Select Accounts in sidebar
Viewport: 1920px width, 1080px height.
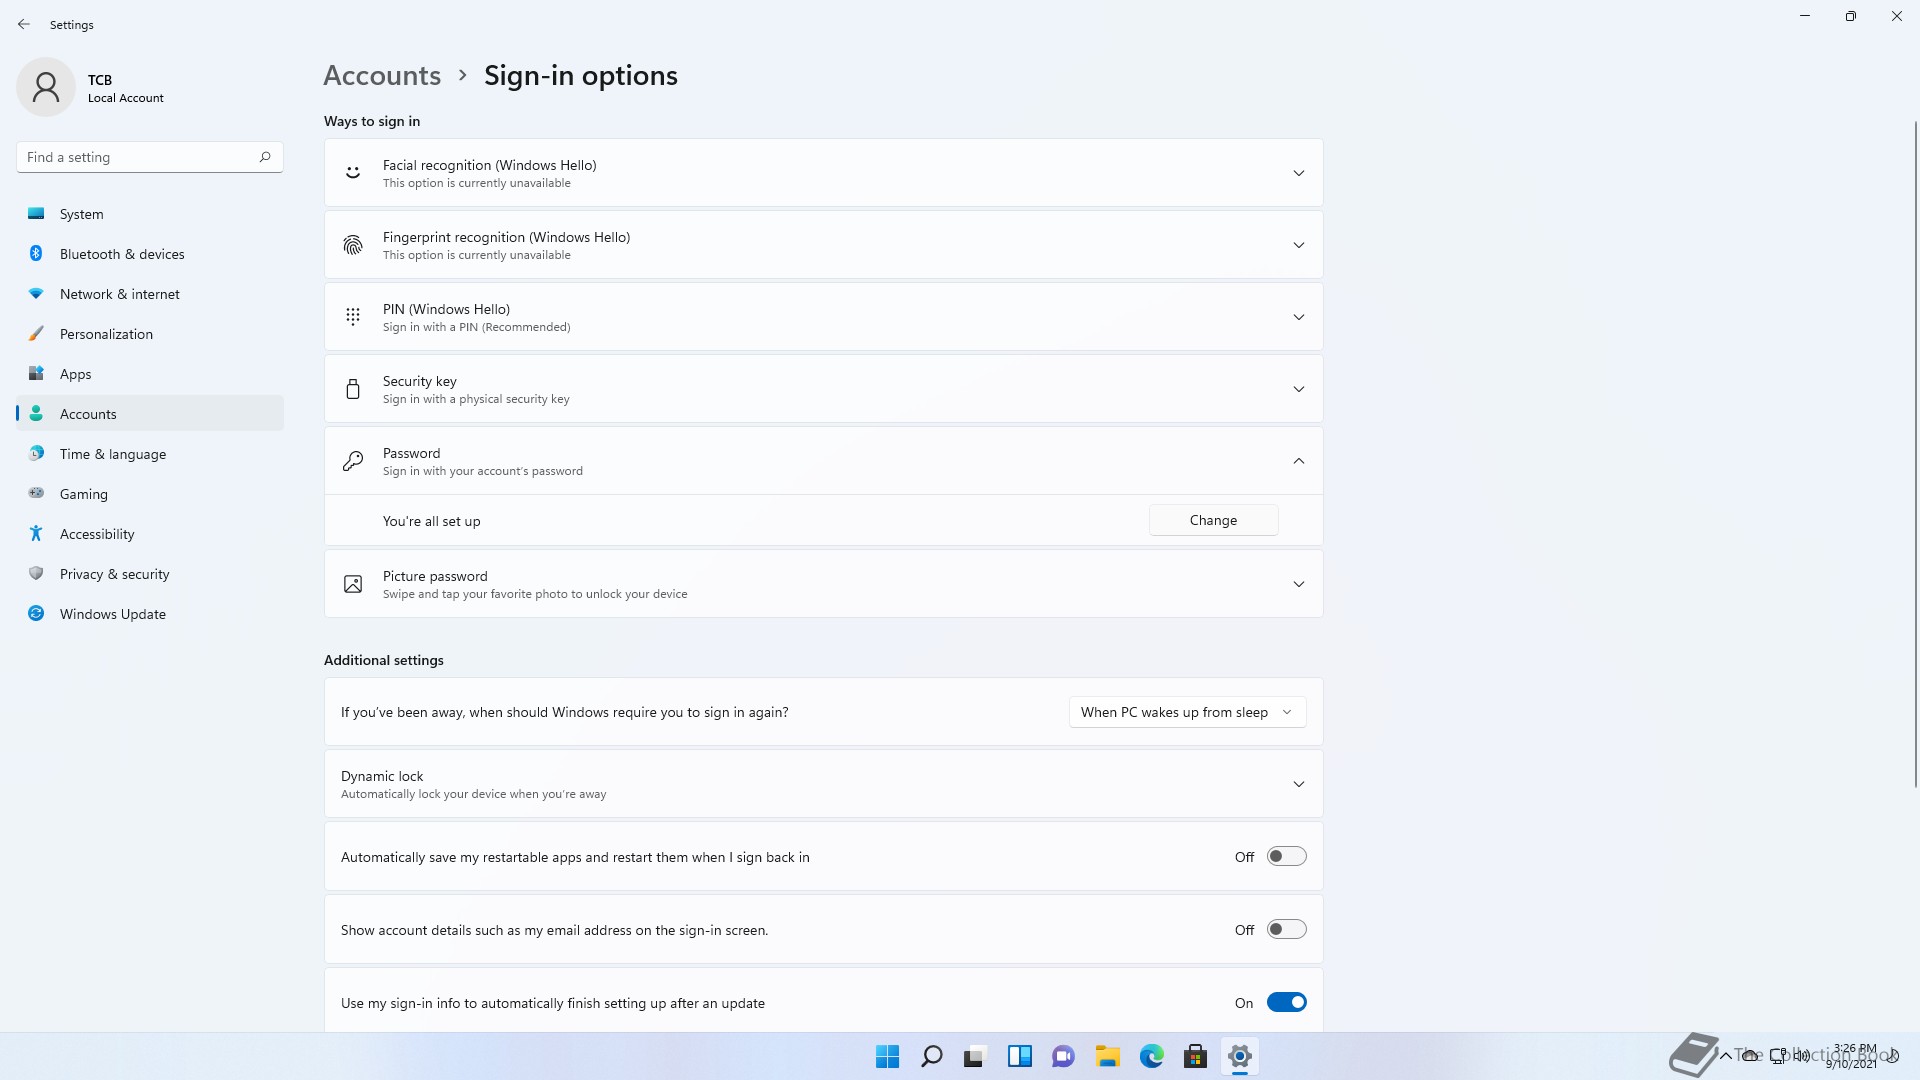click(150, 413)
